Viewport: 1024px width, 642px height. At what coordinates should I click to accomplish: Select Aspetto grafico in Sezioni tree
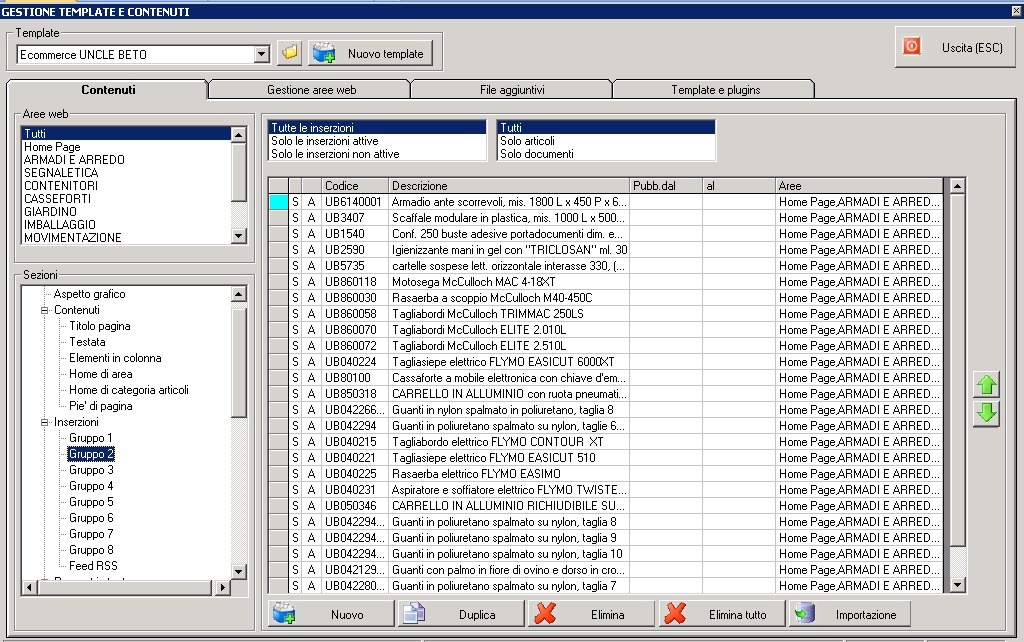point(89,295)
